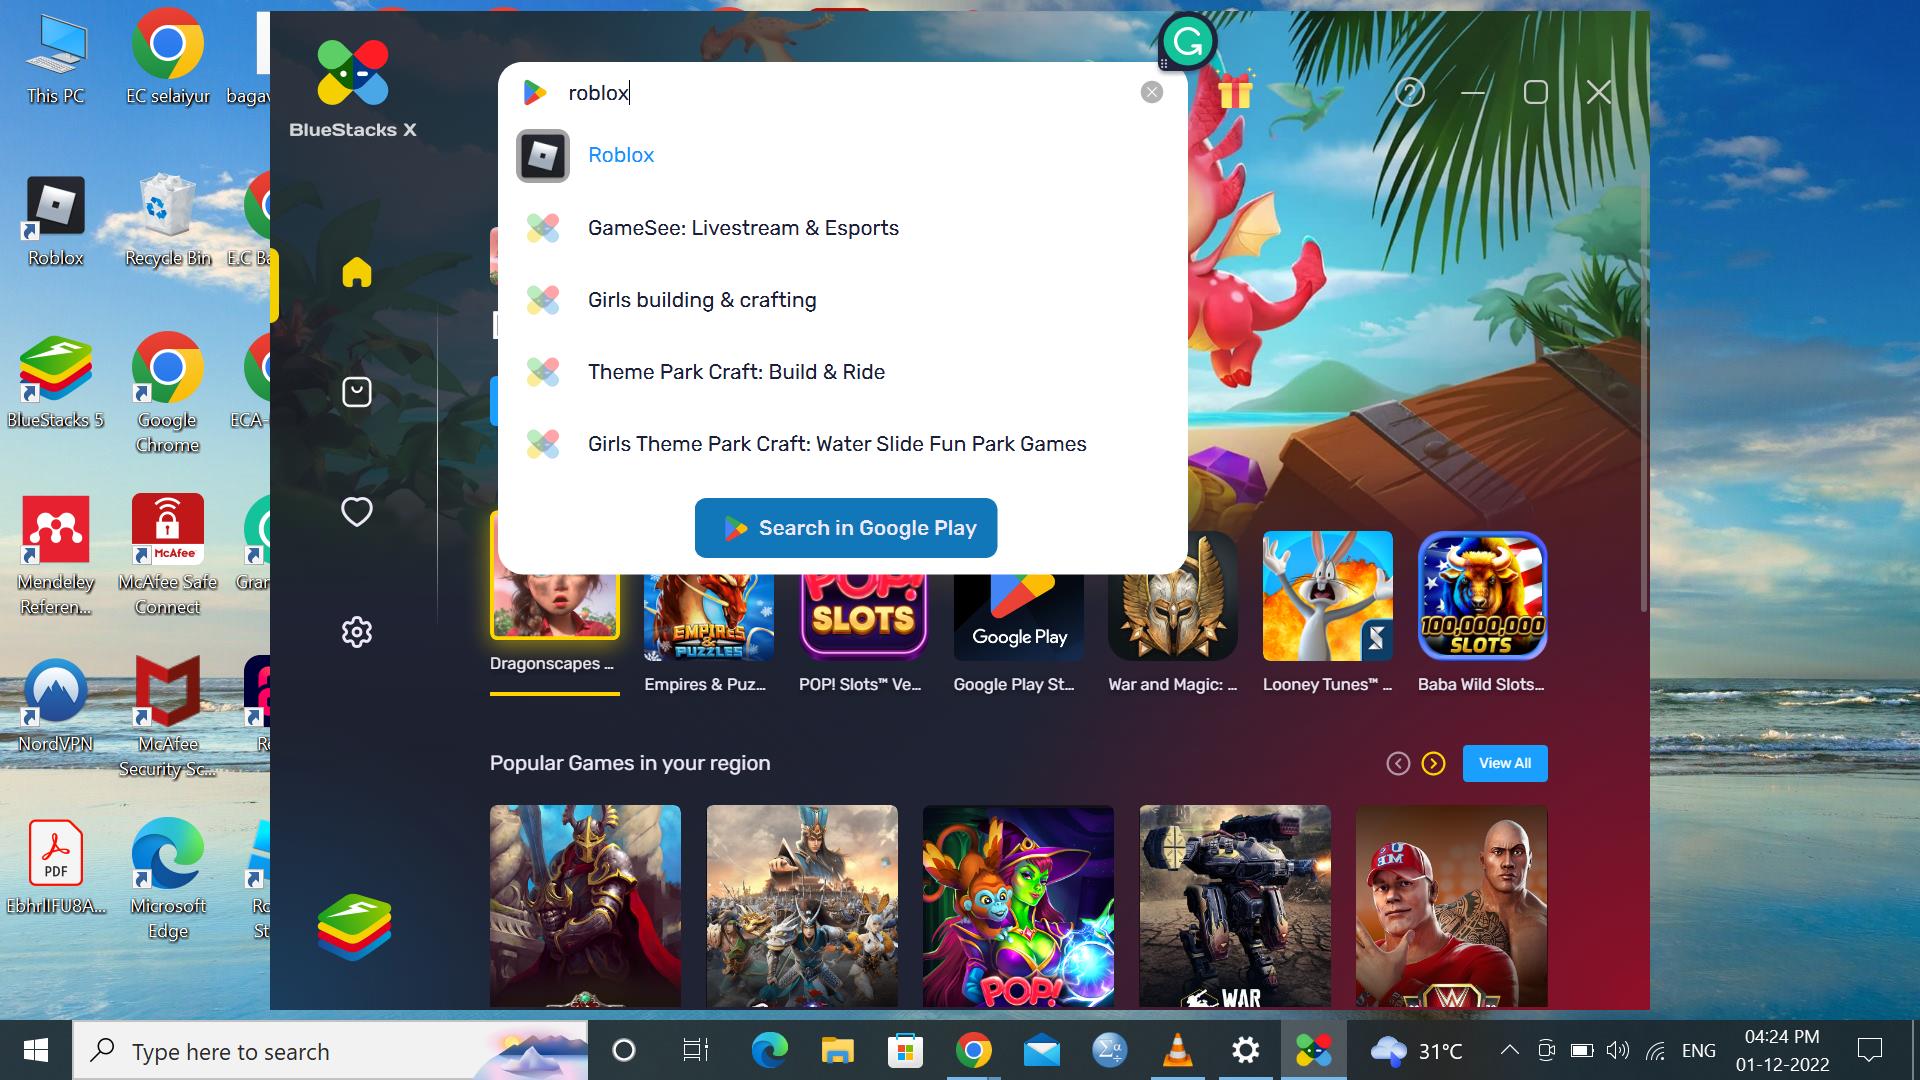Open Mail app from the taskbar

[1042, 1051]
